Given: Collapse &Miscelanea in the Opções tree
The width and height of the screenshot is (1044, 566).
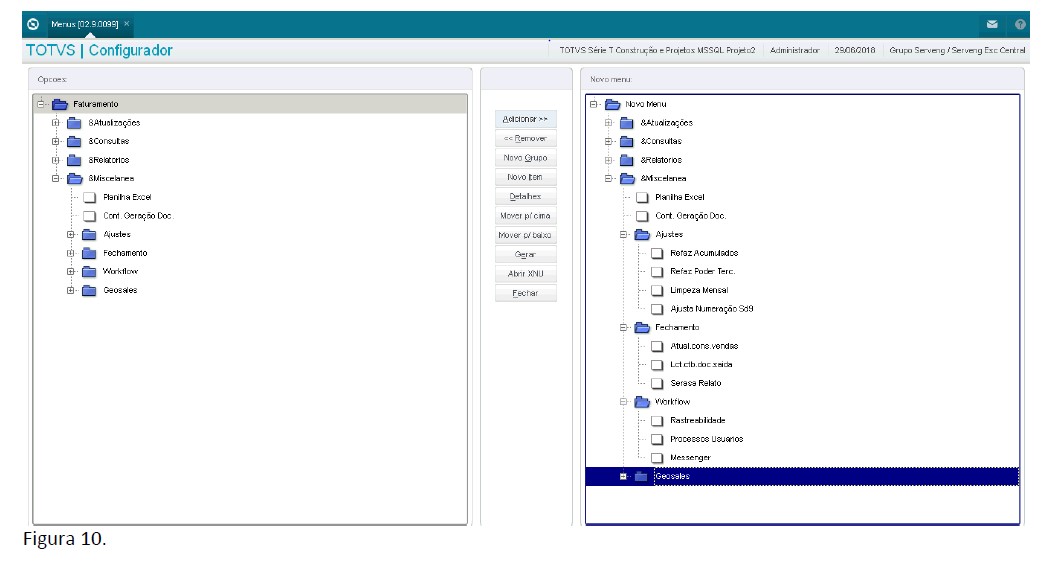Looking at the screenshot, I should [x=56, y=178].
